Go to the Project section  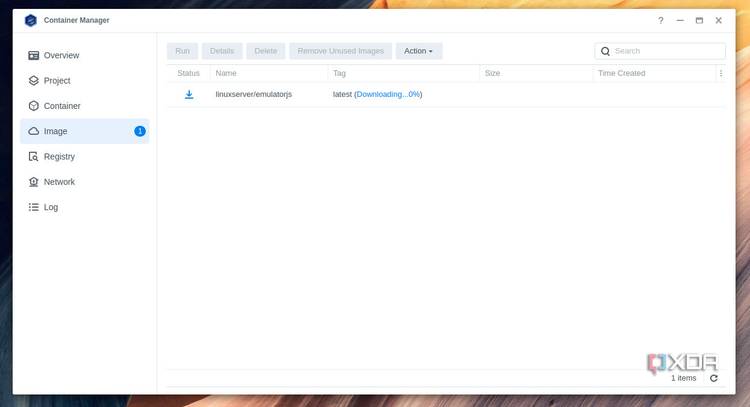(85, 81)
